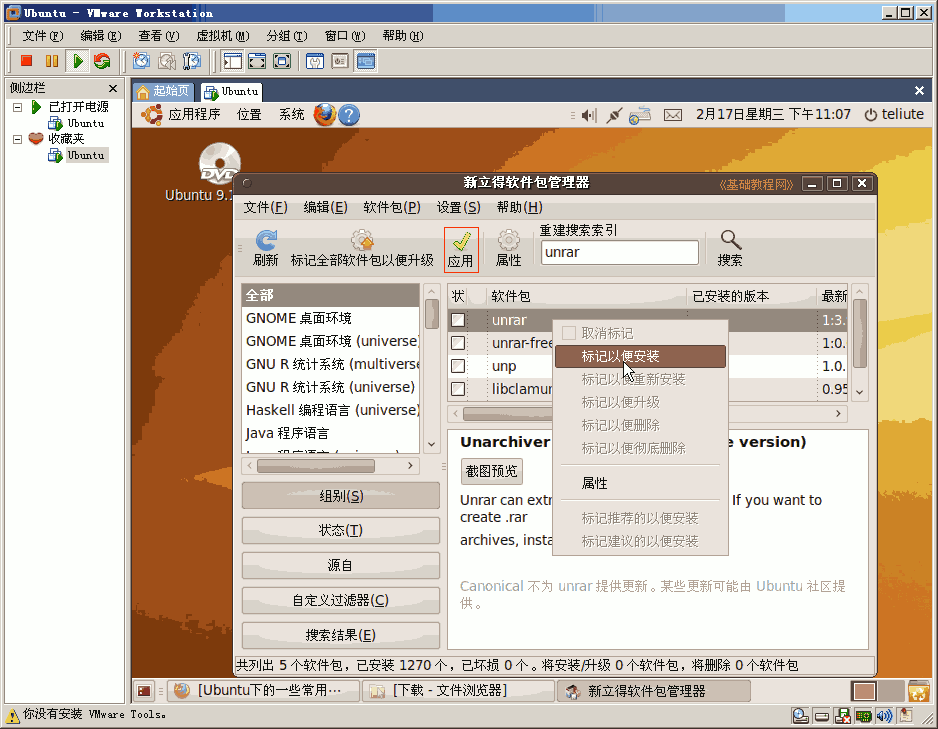
Task: Click the category list horizontal scrollbar thumb
Action: [x=316, y=465]
